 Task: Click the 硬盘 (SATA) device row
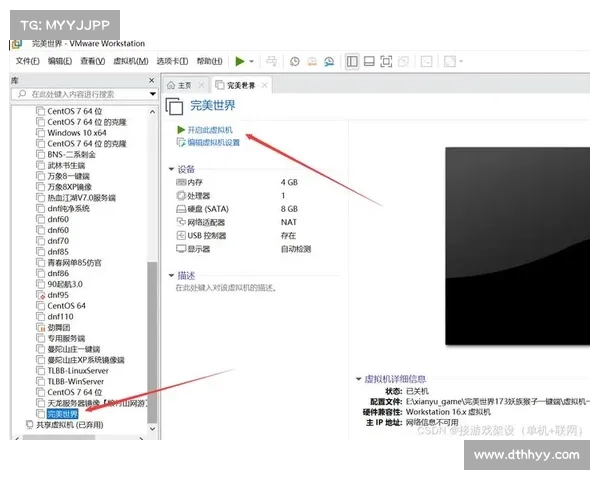(x=237, y=209)
